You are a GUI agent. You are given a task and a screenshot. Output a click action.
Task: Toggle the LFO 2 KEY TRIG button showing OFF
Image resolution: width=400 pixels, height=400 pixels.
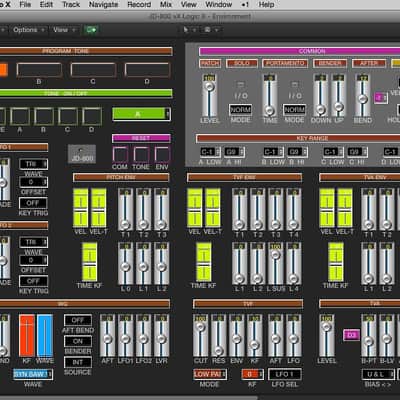pyautogui.click(x=33, y=281)
